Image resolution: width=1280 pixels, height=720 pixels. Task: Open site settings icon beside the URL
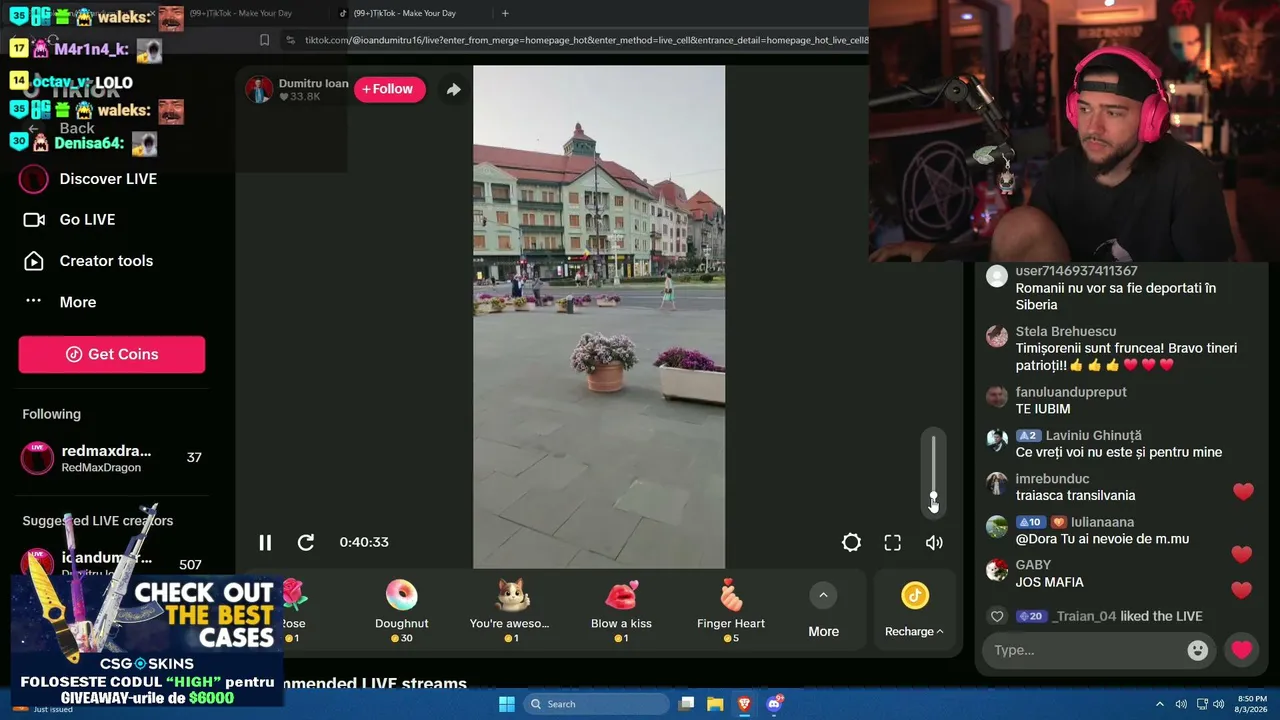pyautogui.click(x=290, y=40)
